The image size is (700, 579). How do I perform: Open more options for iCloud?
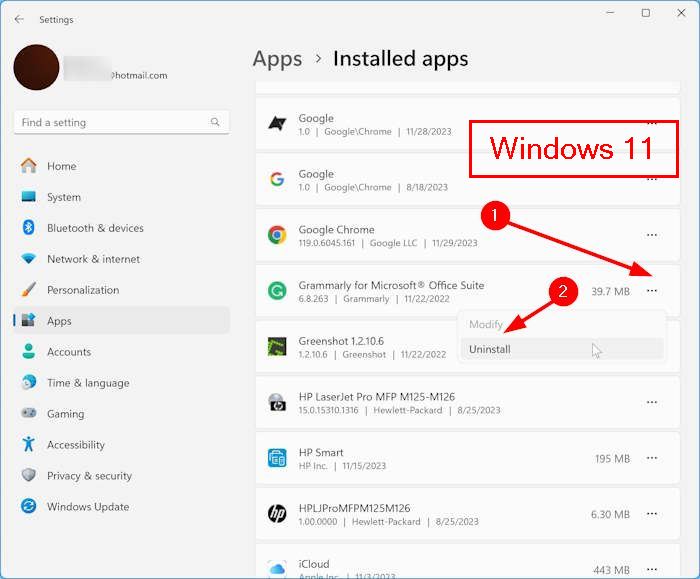click(651, 569)
